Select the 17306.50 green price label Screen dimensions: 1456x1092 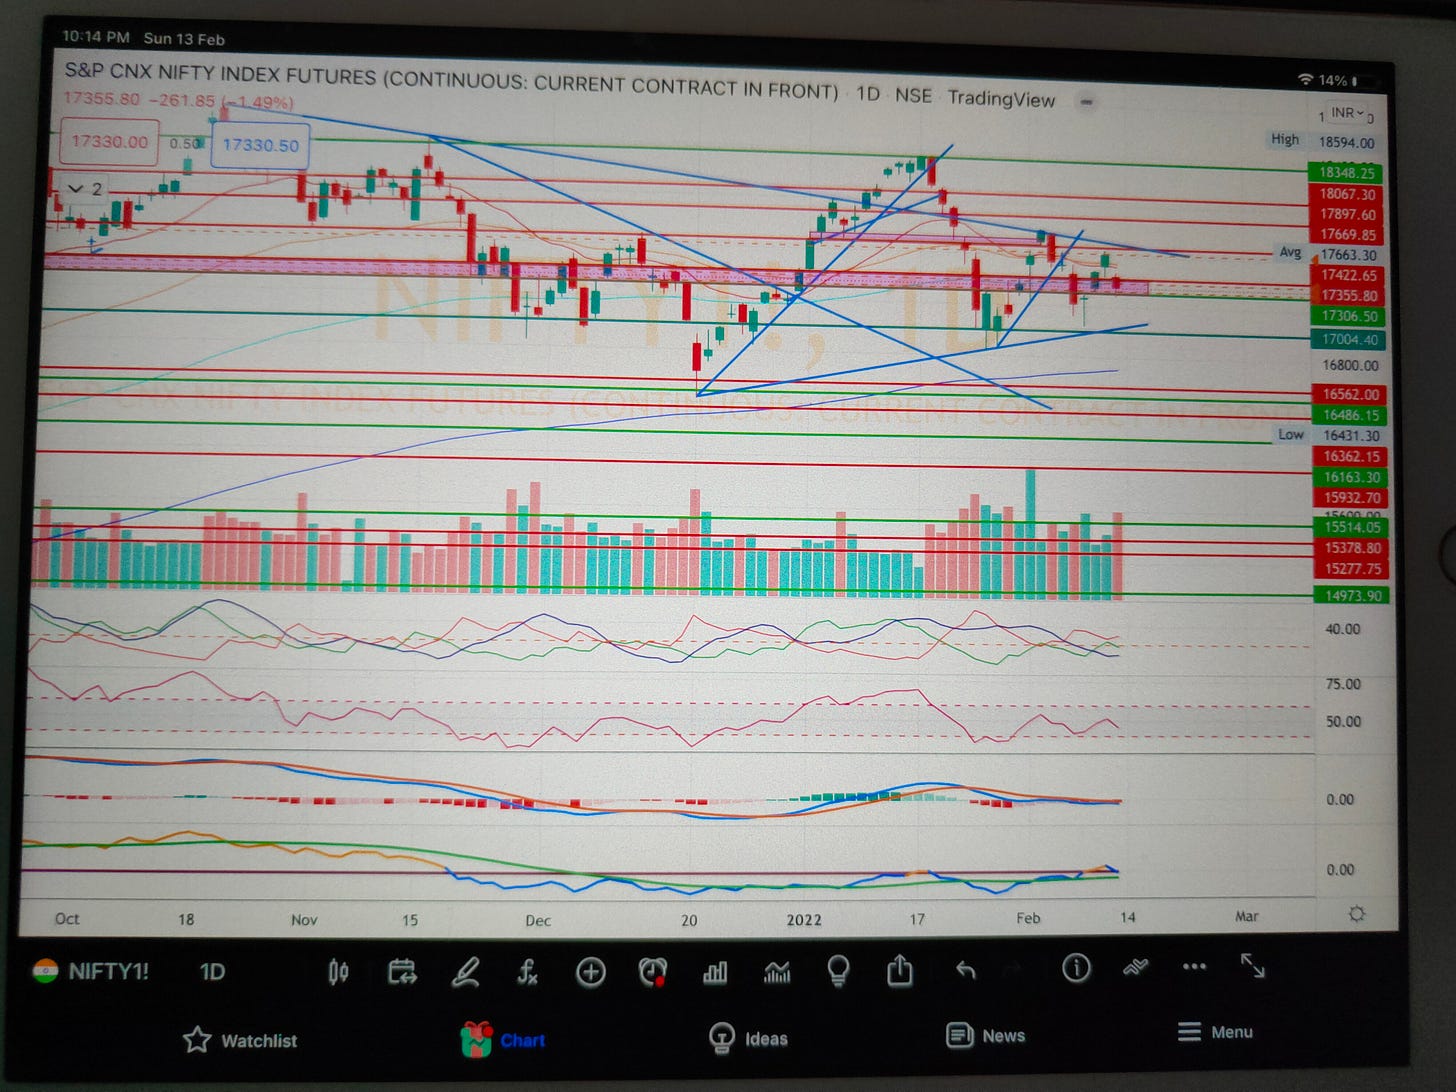click(1348, 316)
